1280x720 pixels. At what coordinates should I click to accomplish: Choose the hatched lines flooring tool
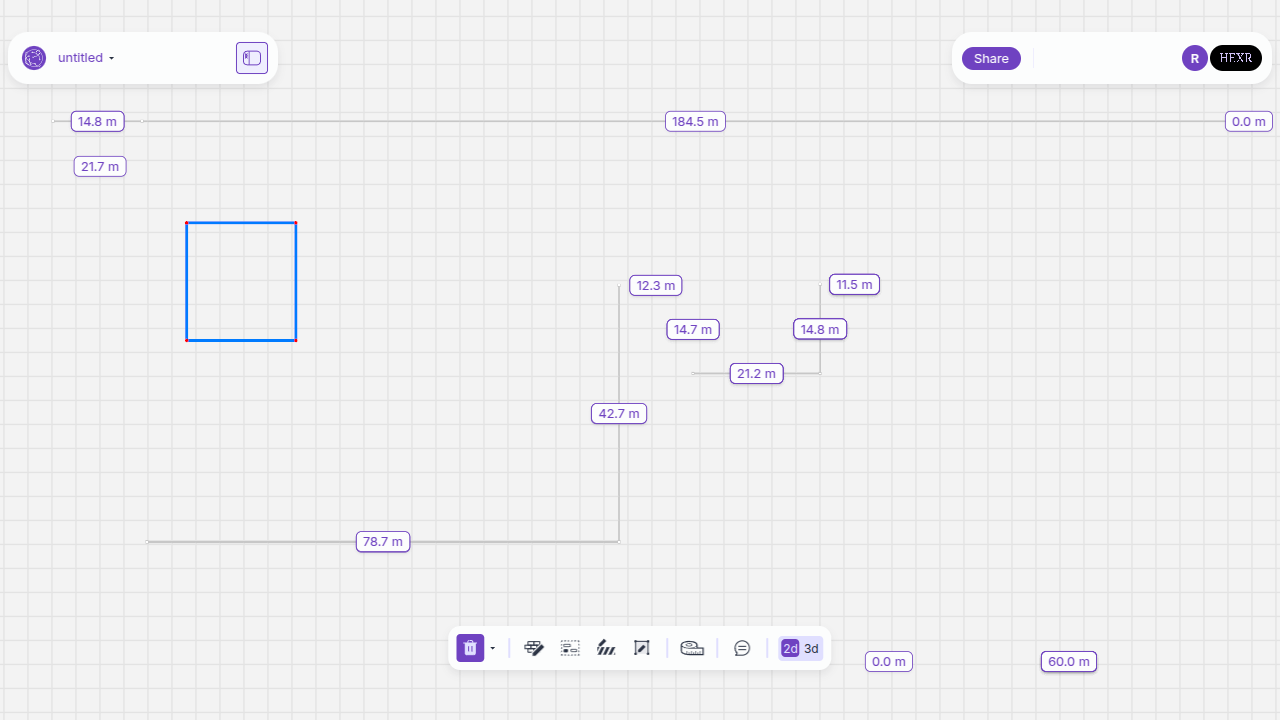pos(606,648)
